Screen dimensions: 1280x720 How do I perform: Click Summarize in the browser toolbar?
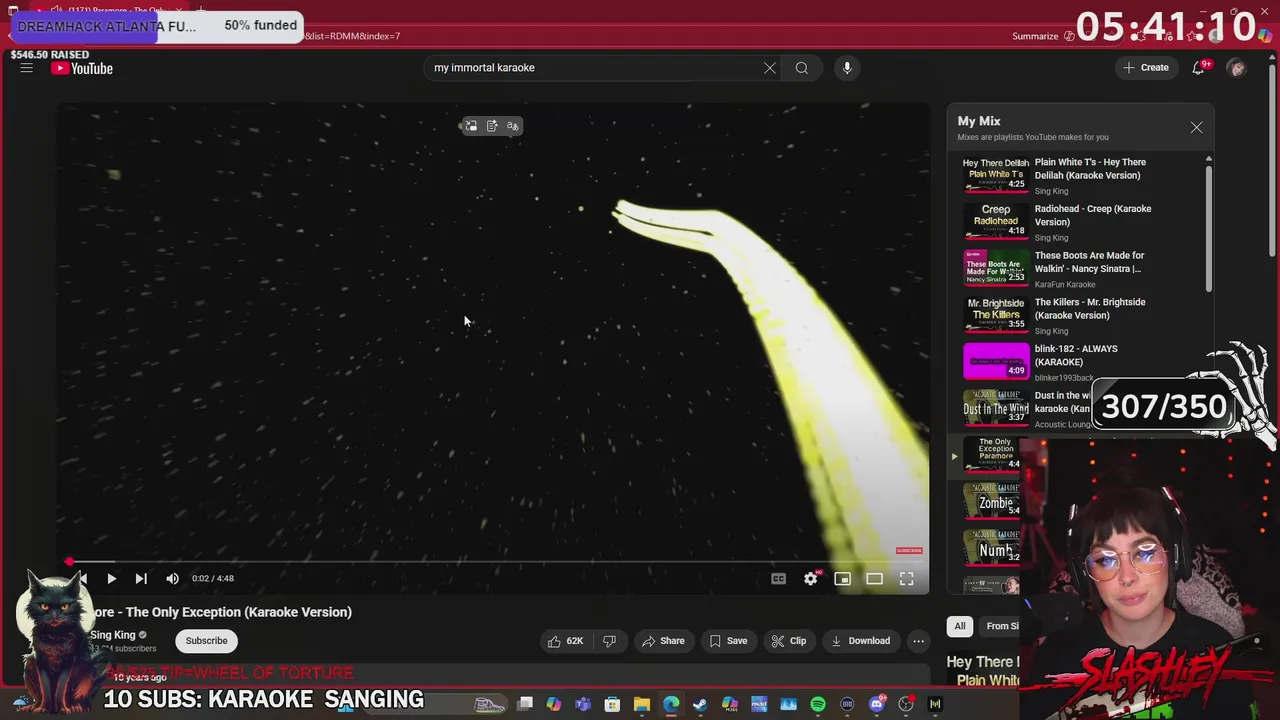pos(1035,36)
